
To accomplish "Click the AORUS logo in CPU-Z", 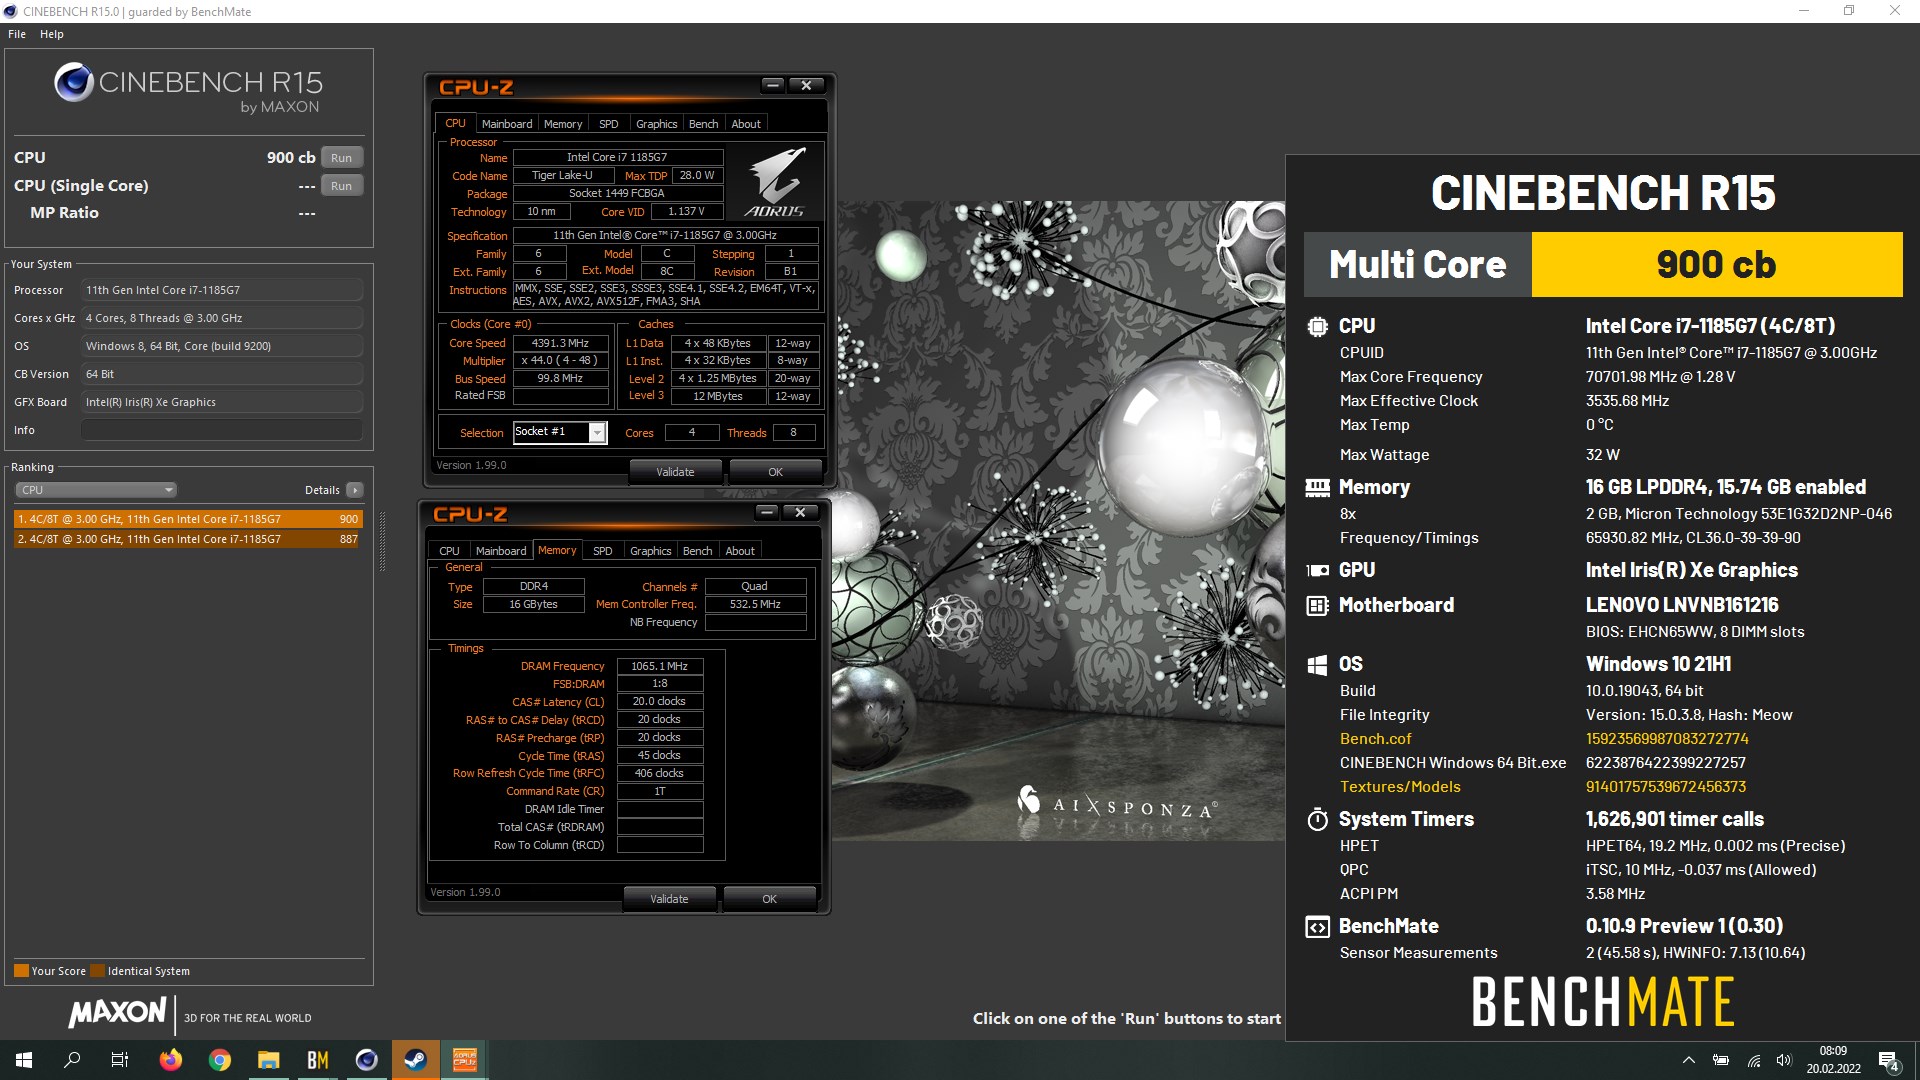I will 776,182.
